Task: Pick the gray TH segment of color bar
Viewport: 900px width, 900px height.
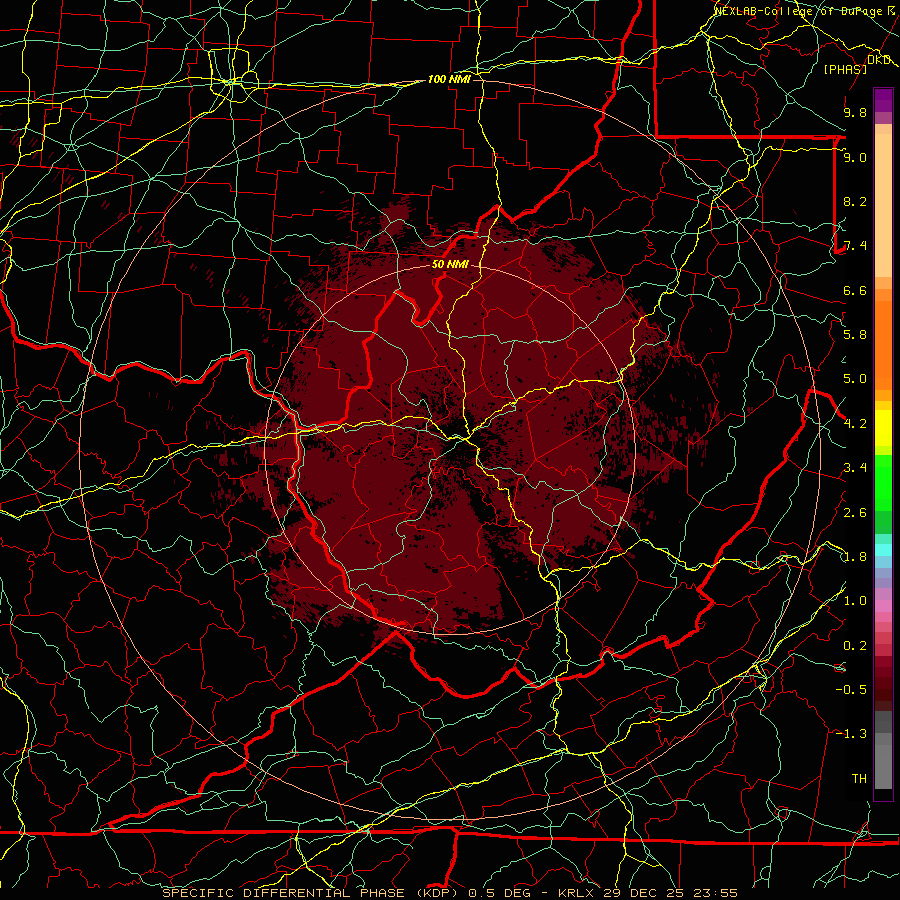Action: tap(883, 766)
